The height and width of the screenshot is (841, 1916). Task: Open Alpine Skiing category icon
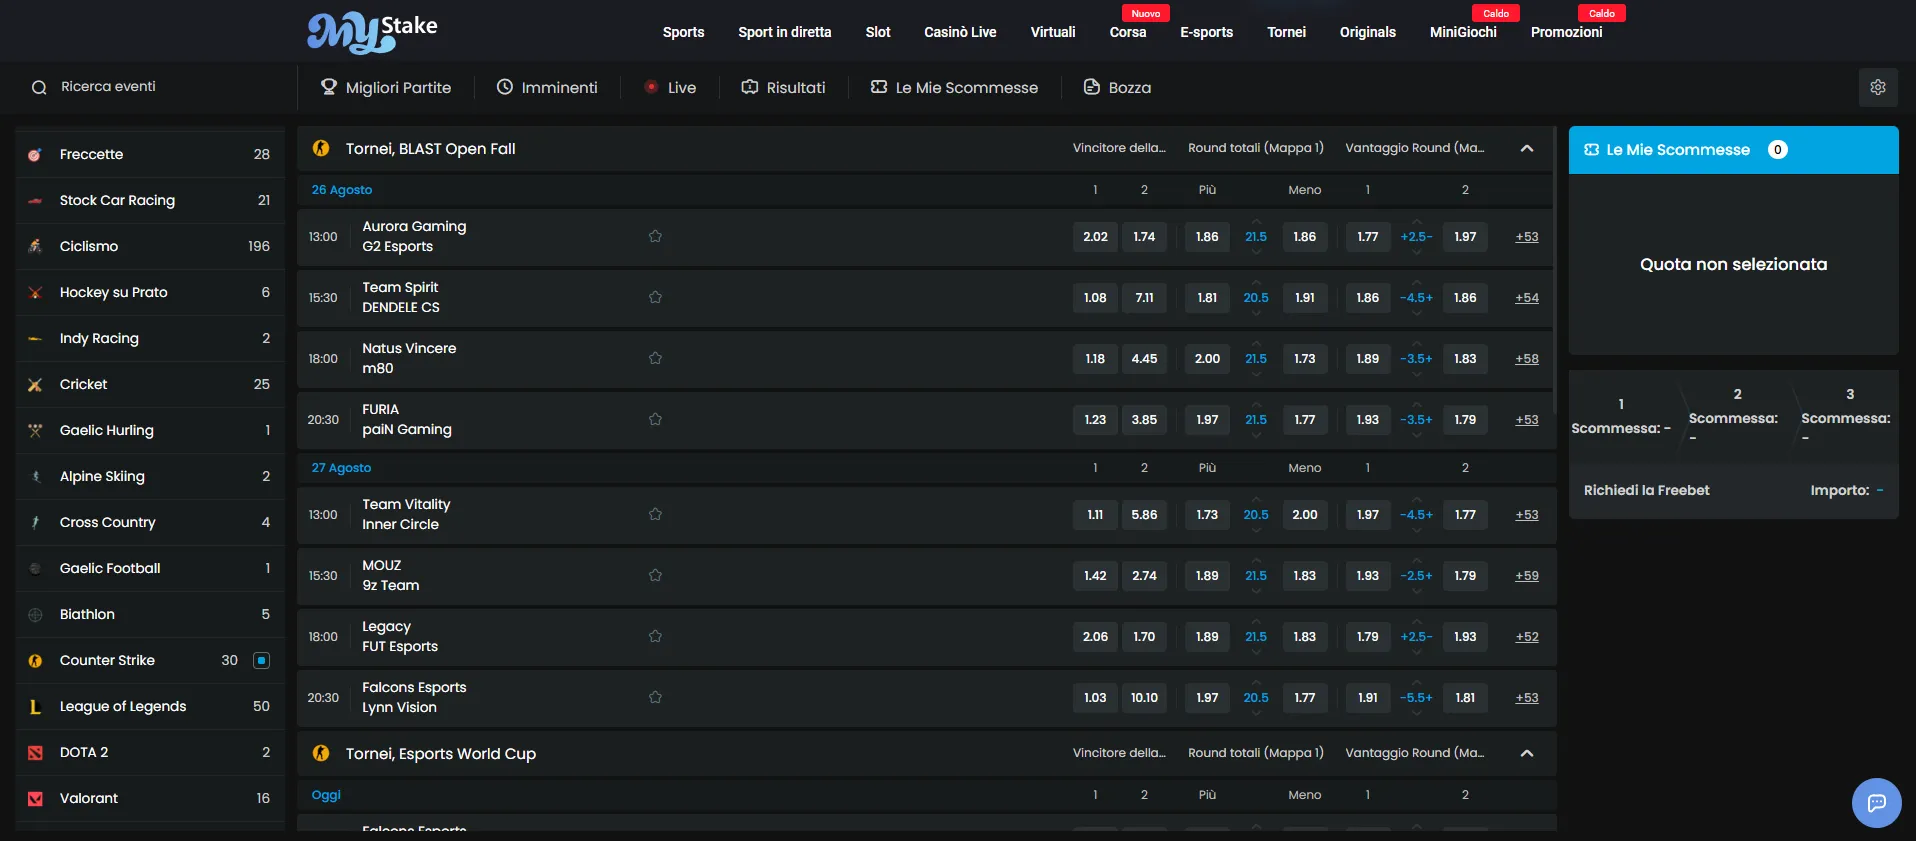point(35,476)
